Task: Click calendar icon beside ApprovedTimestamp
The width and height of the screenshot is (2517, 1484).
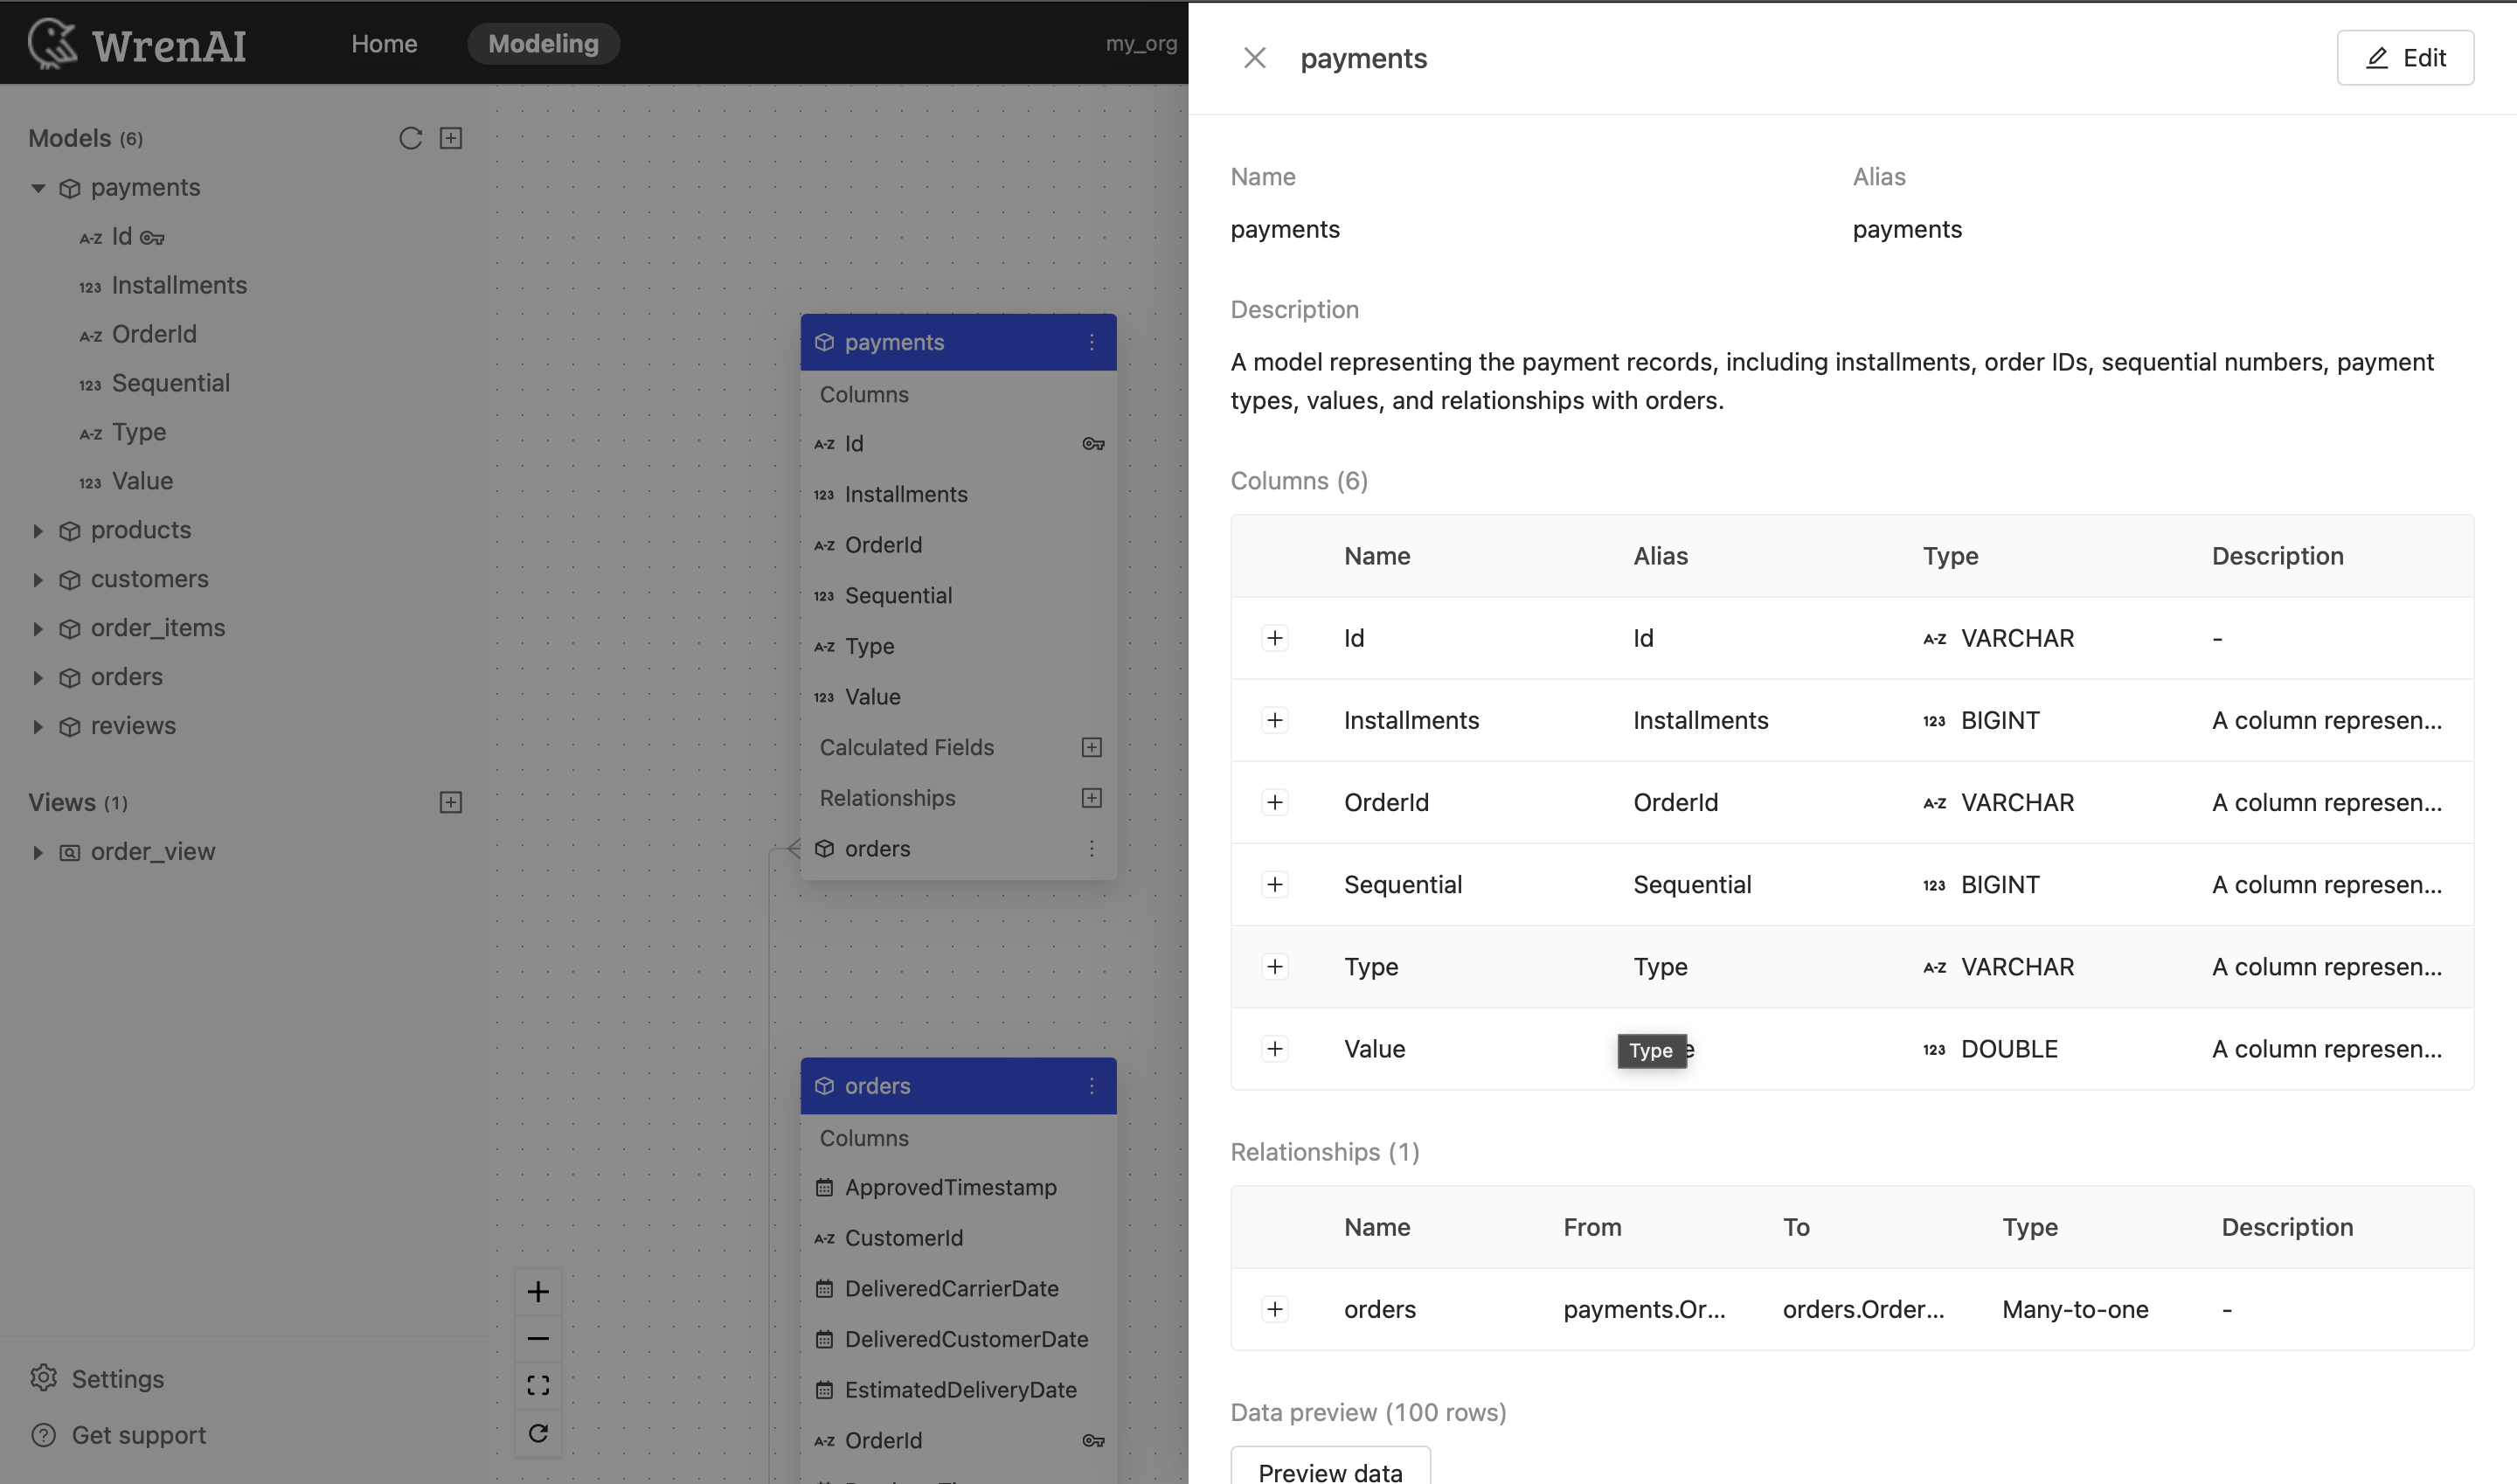Action: (824, 1188)
